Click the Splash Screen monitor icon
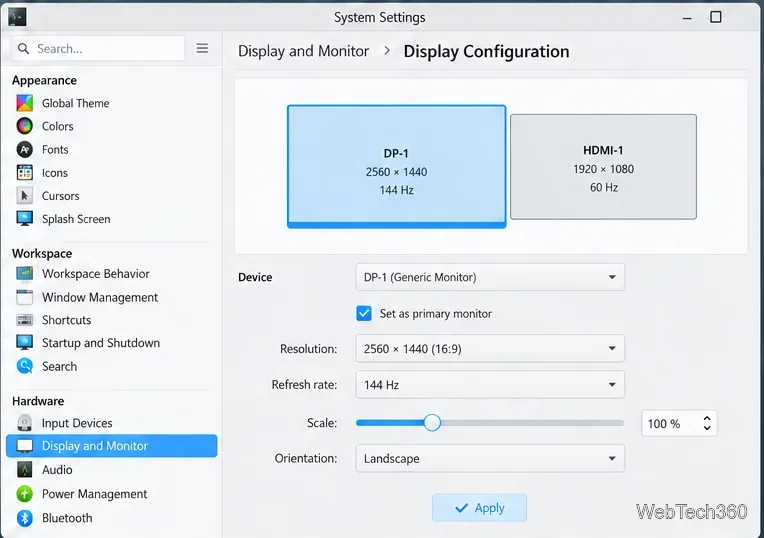The image size is (764, 538). point(24,218)
